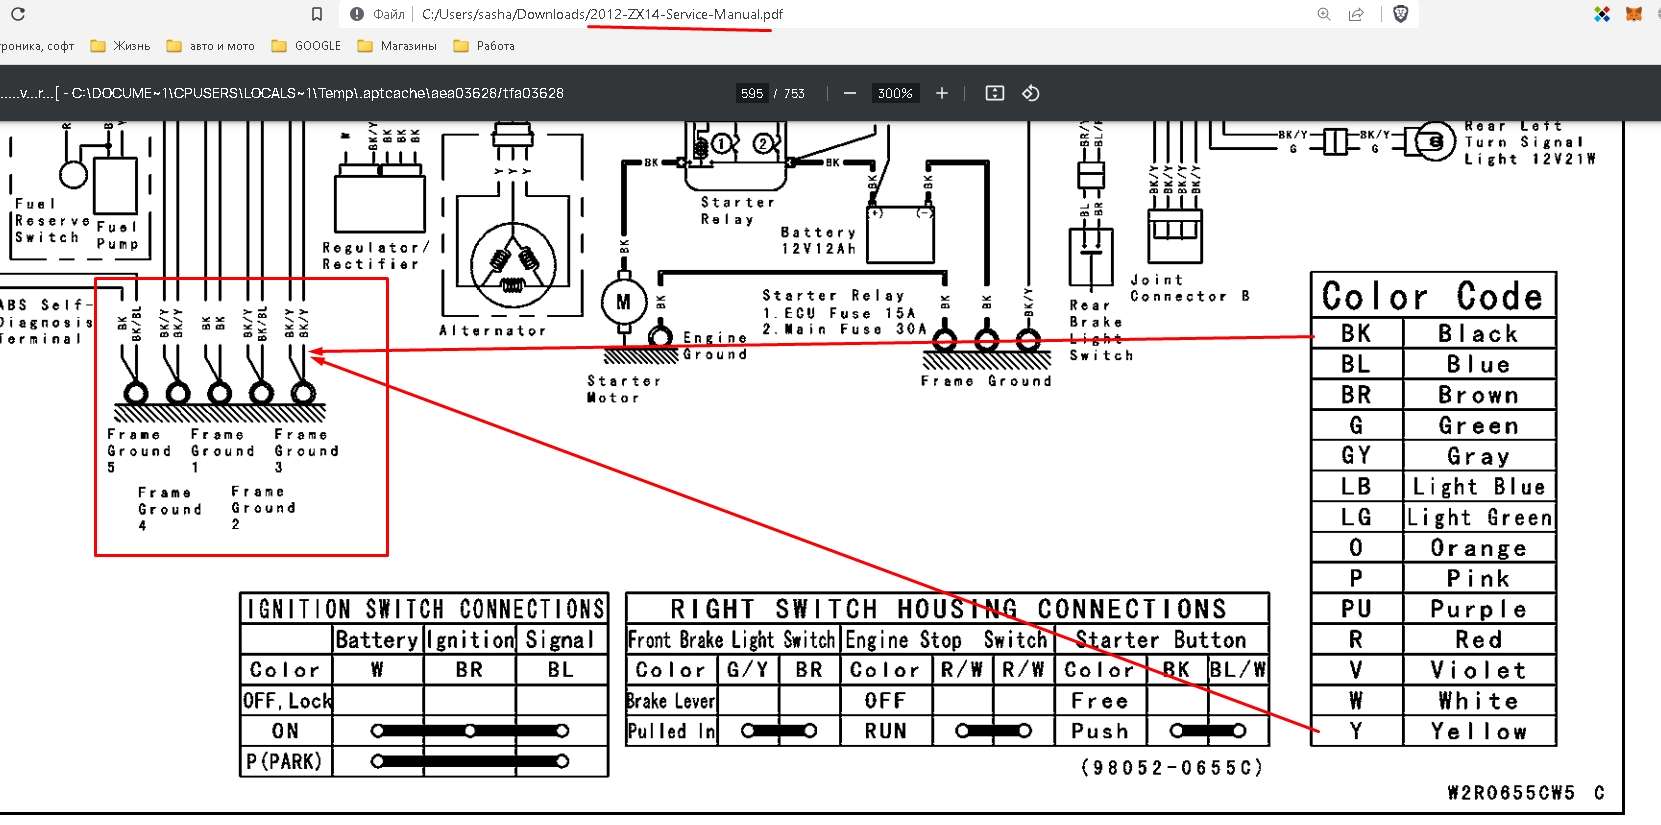
Task: Click the Rear Brake Light Switch label
Action: click(x=1101, y=330)
